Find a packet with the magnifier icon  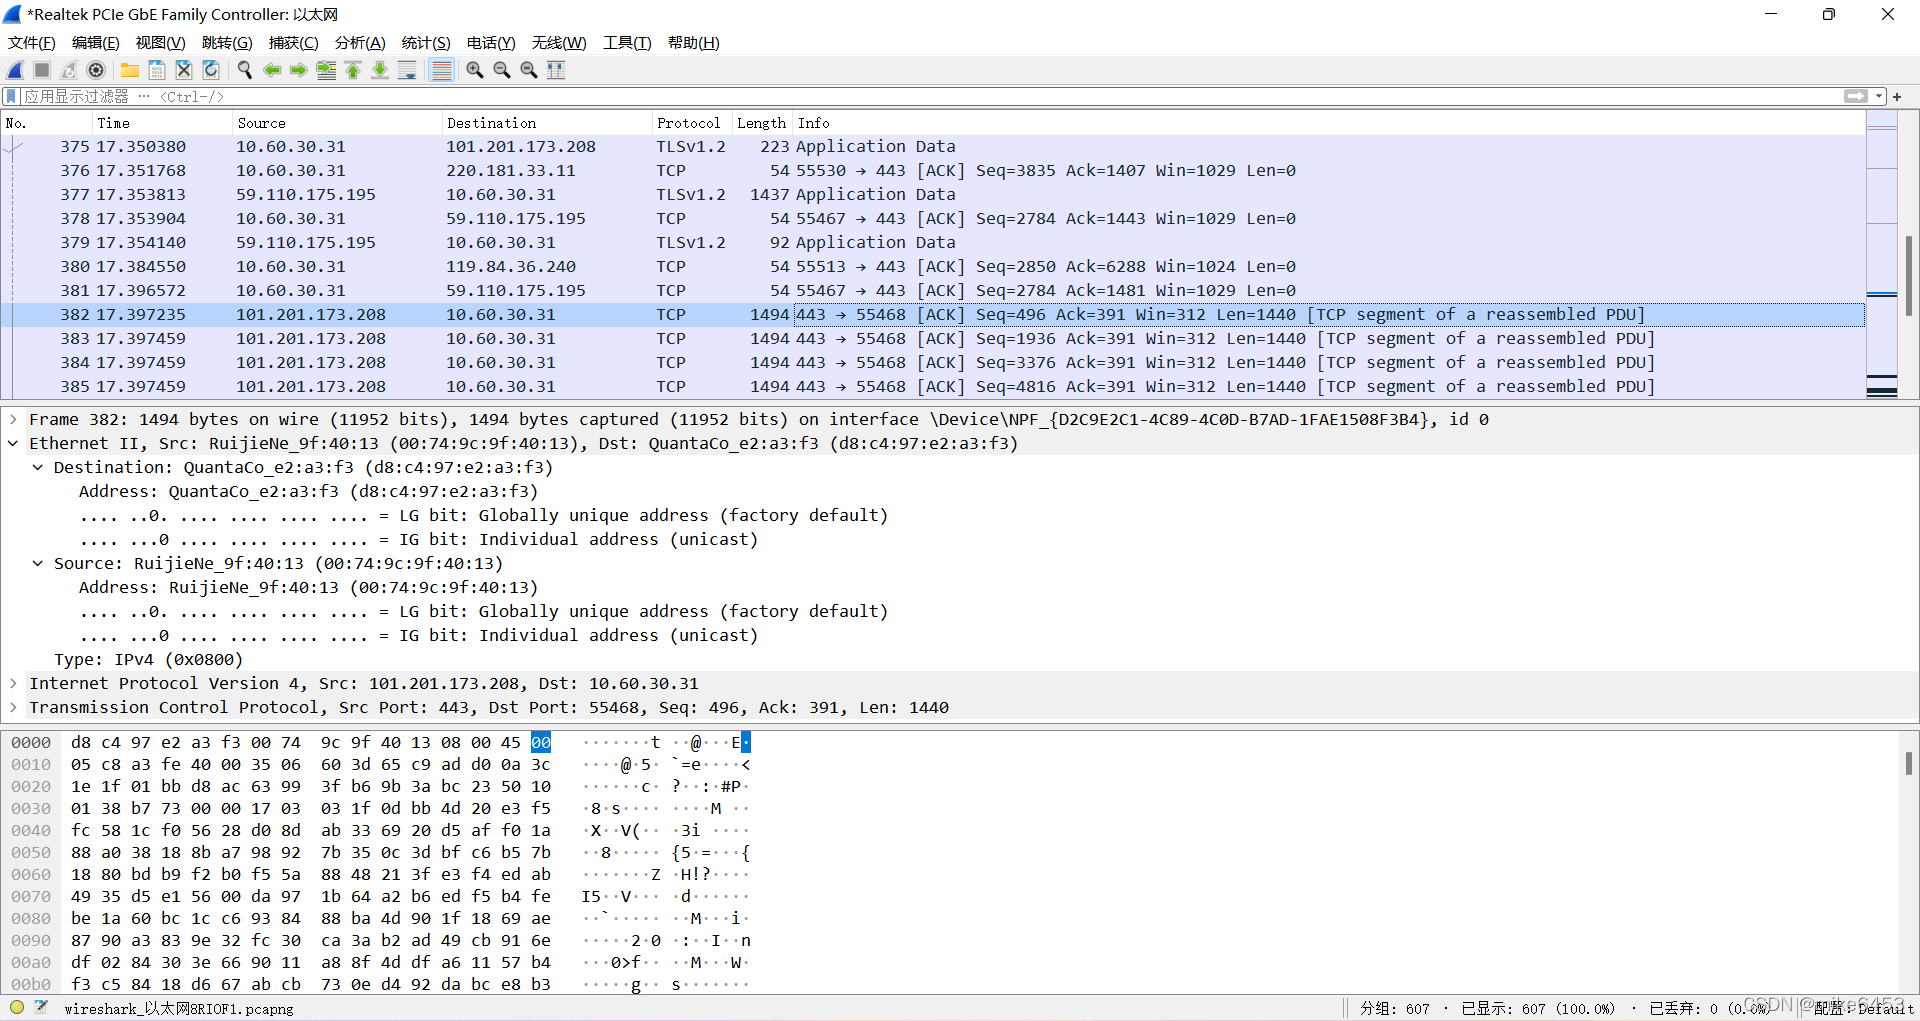pyautogui.click(x=245, y=70)
